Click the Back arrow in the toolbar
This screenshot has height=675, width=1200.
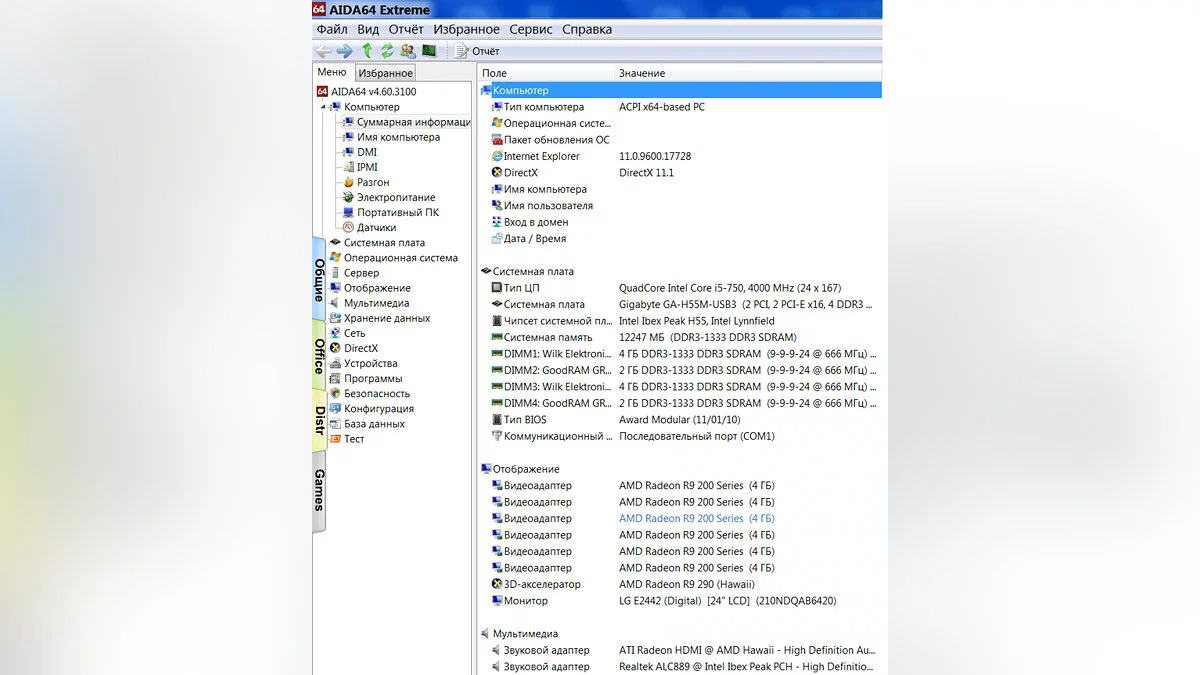click(x=323, y=51)
